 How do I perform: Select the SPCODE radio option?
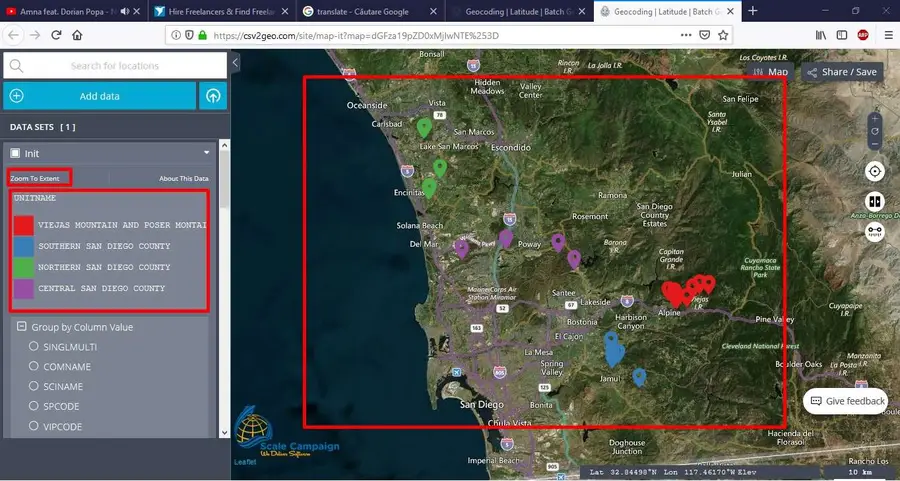click(x=34, y=406)
